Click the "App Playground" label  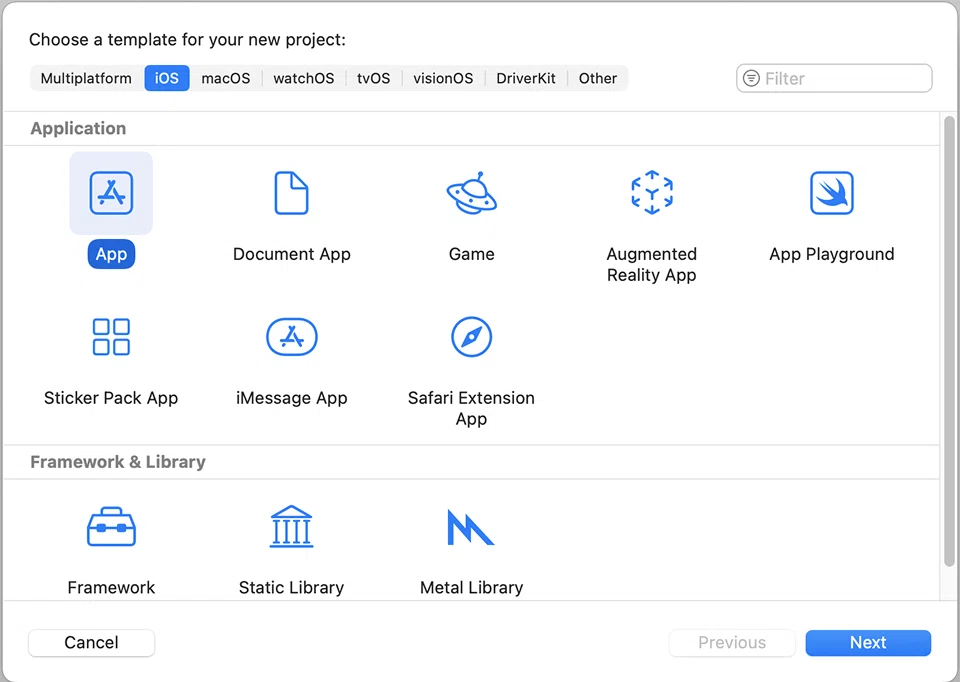pos(832,254)
